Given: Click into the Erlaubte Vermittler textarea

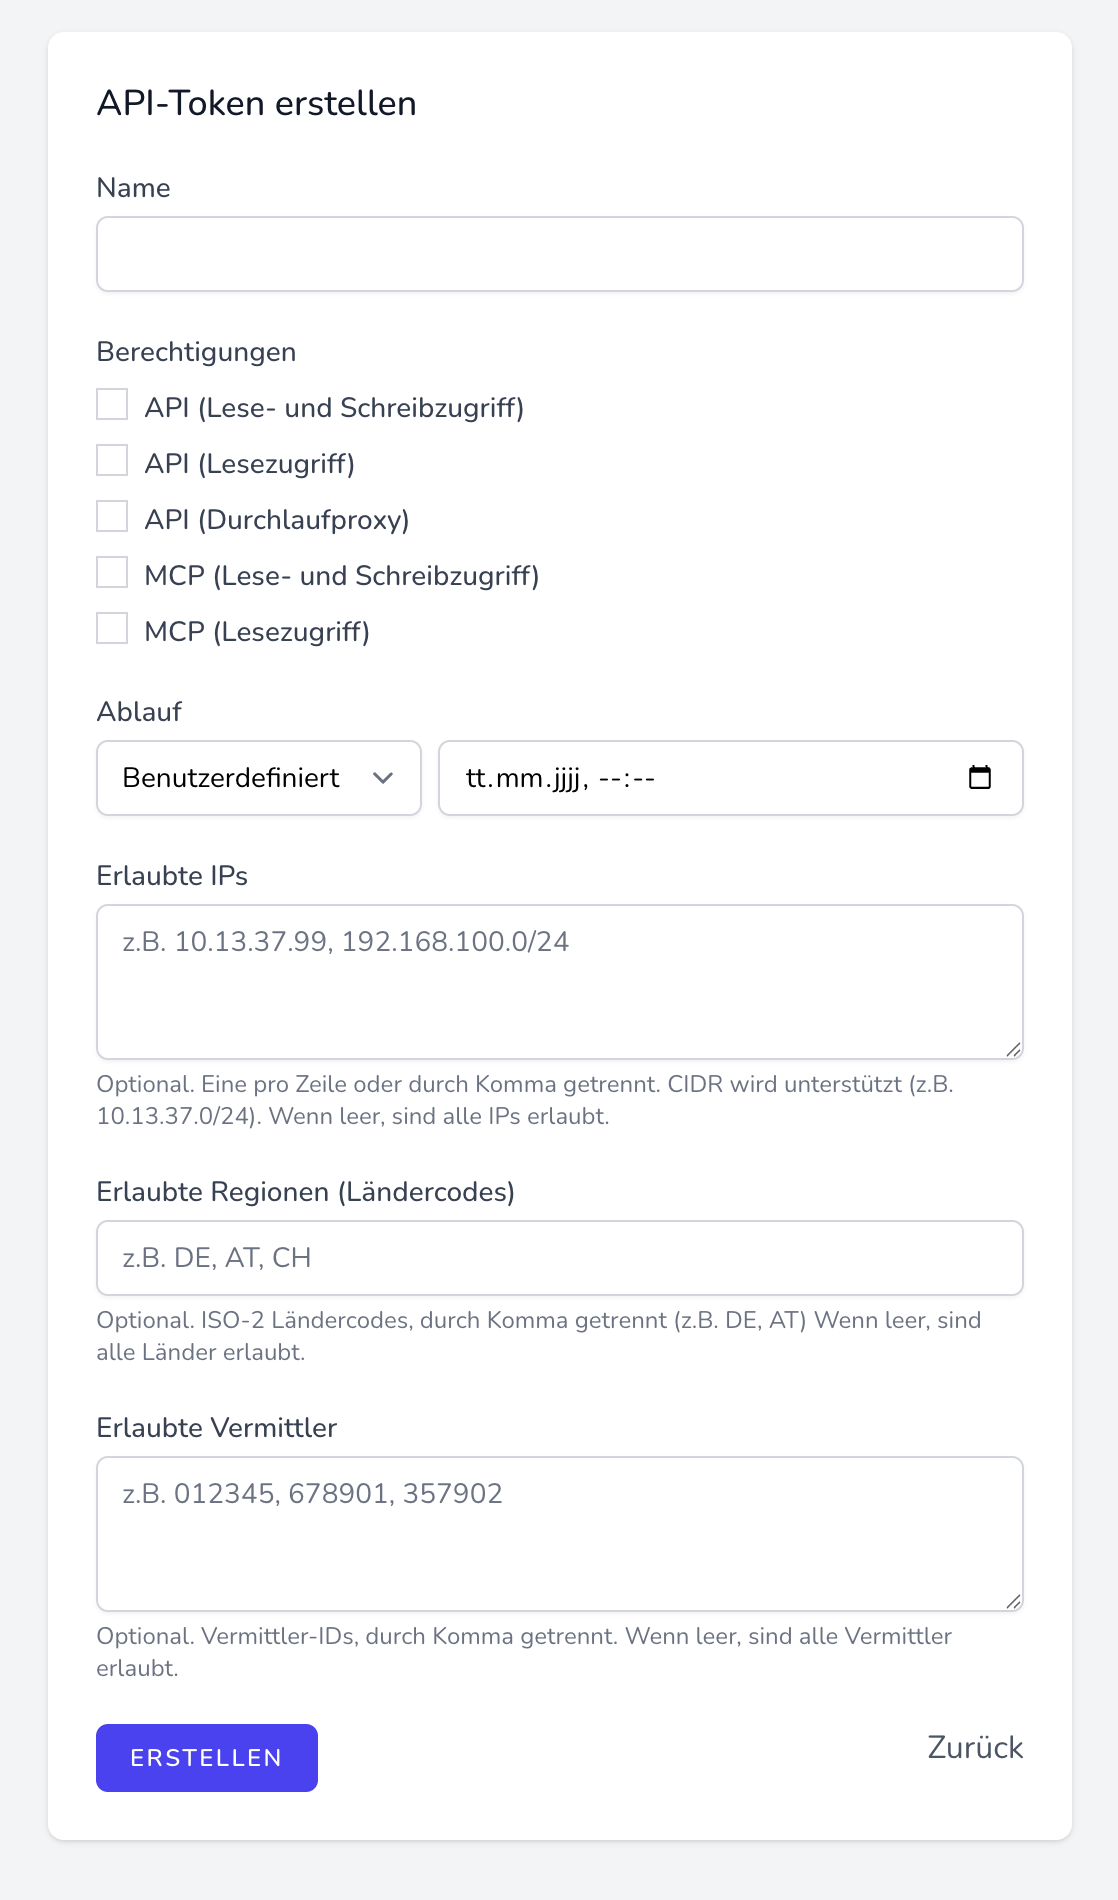Looking at the screenshot, I should [560, 1534].
